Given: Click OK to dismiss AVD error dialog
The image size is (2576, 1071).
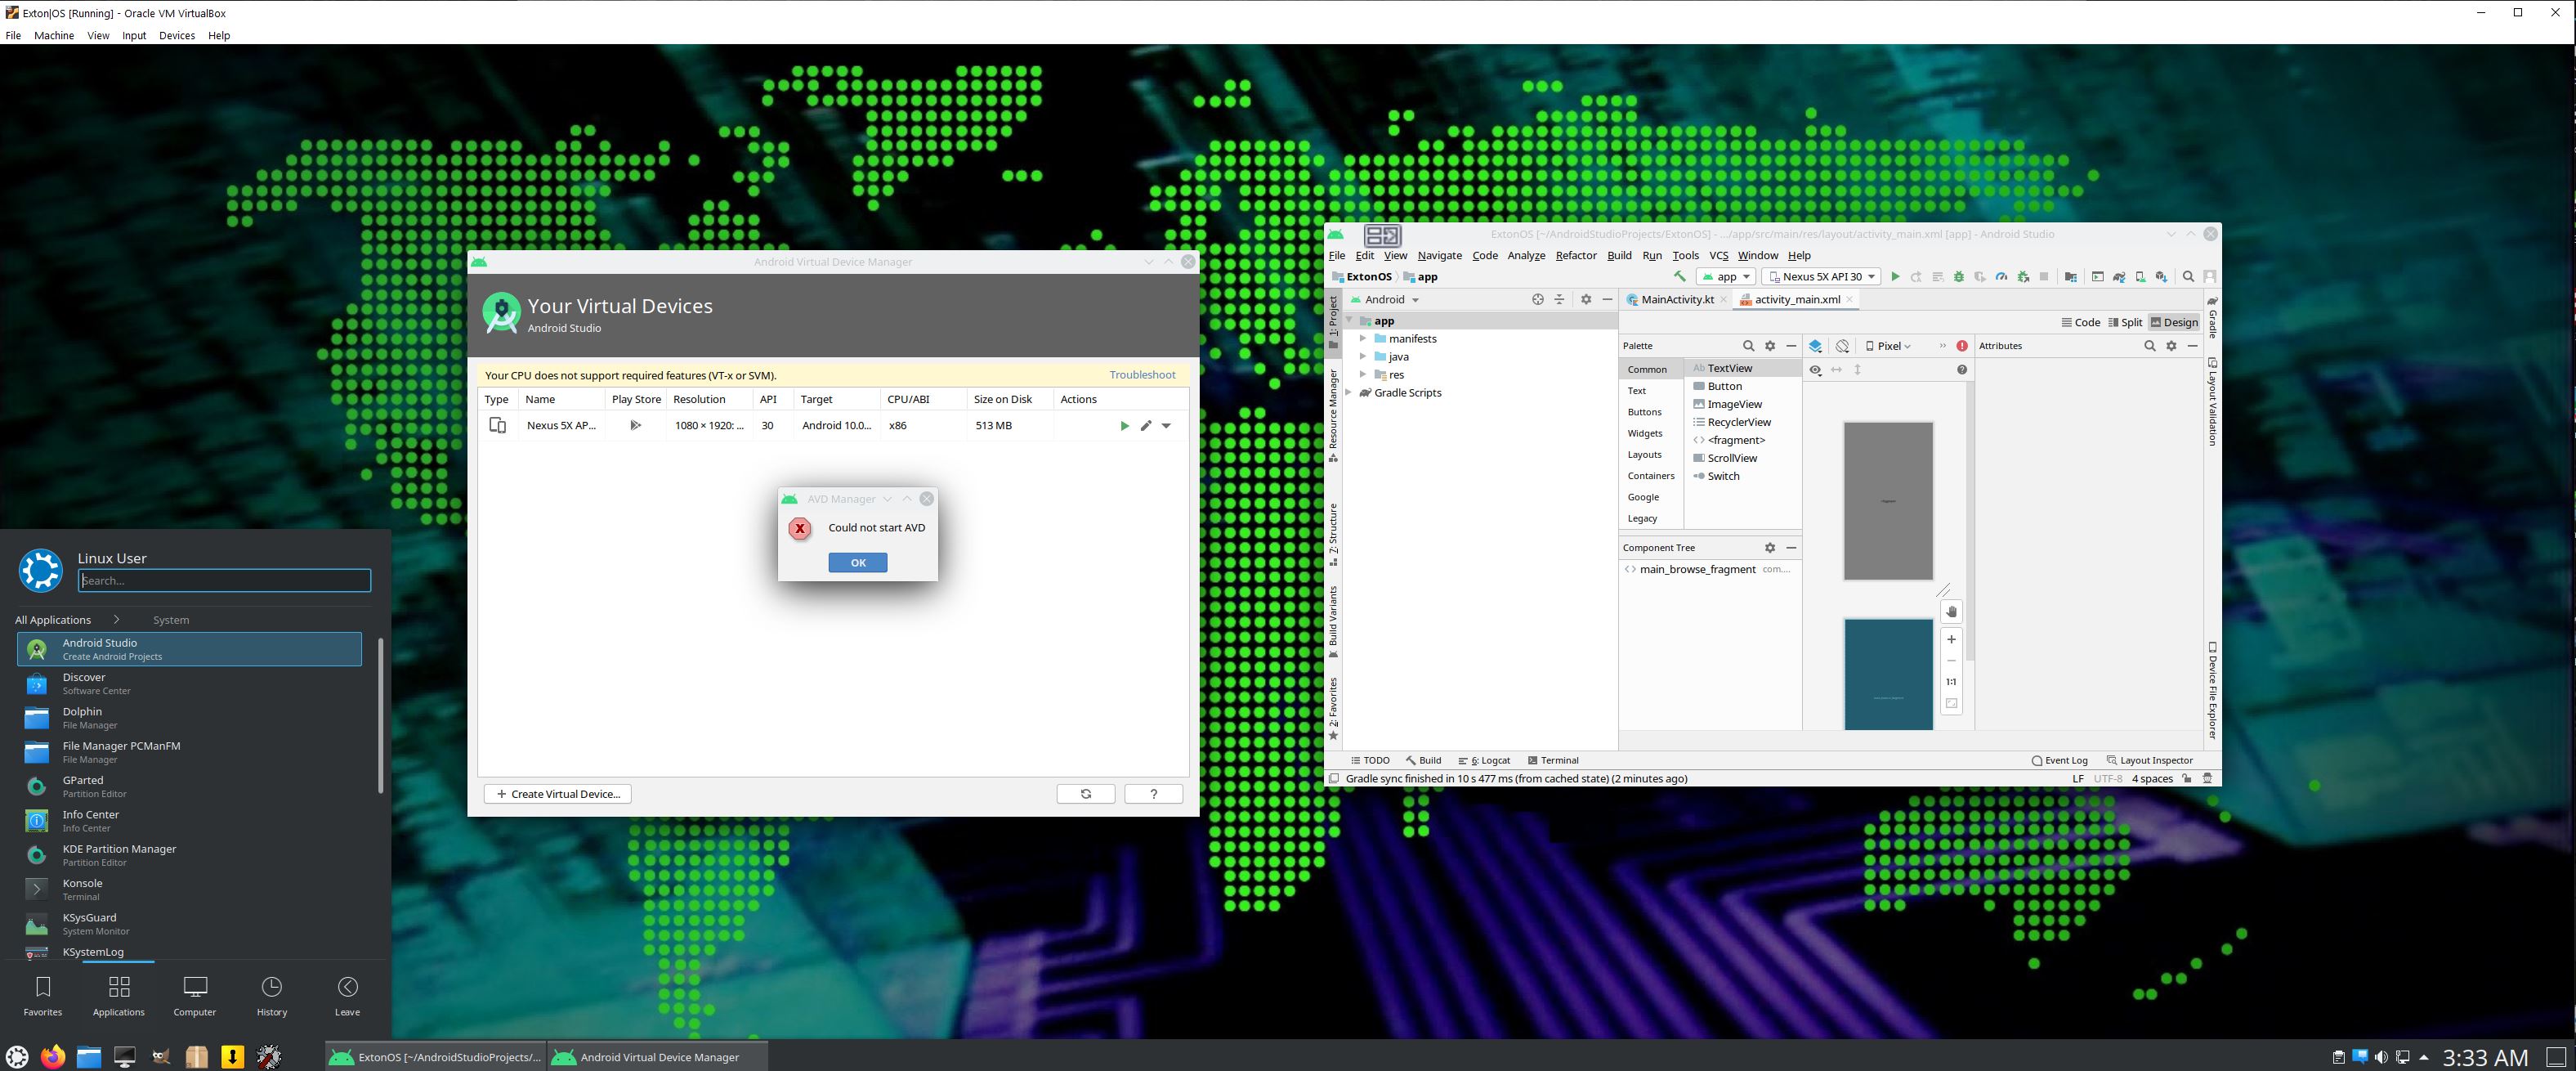Looking at the screenshot, I should pyautogui.click(x=856, y=562).
